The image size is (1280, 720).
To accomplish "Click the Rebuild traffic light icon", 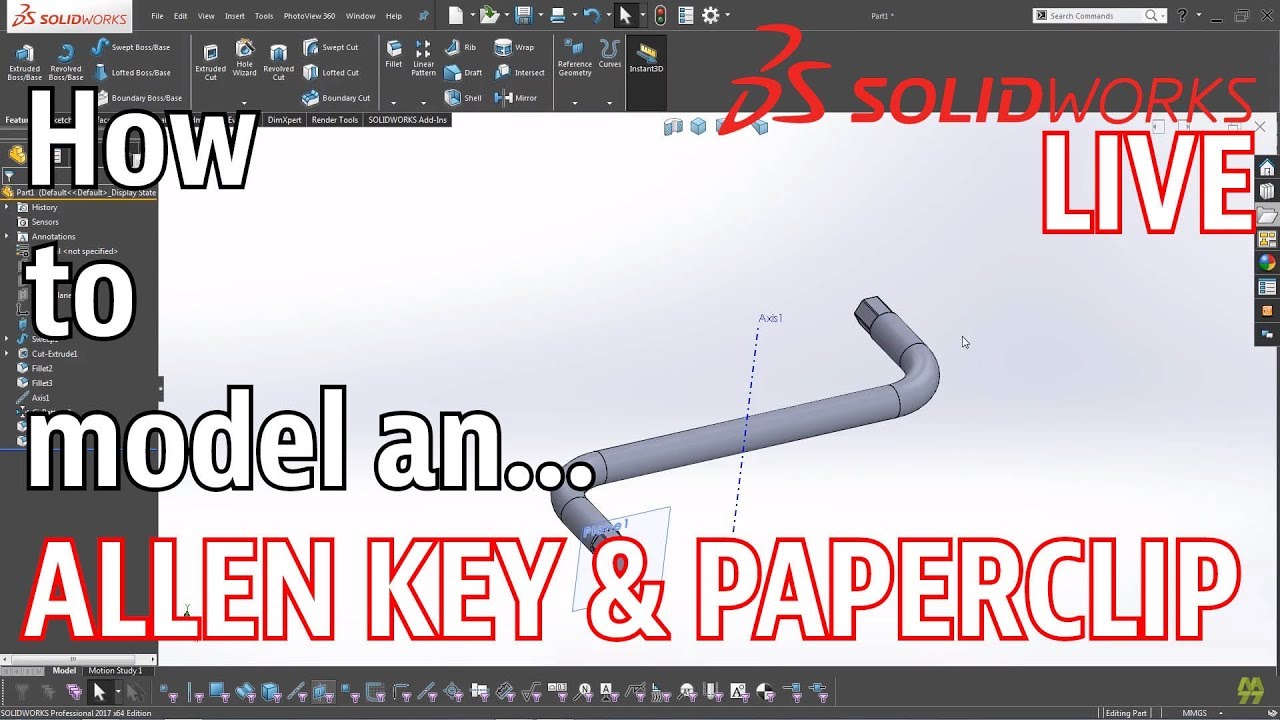I will [661, 15].
